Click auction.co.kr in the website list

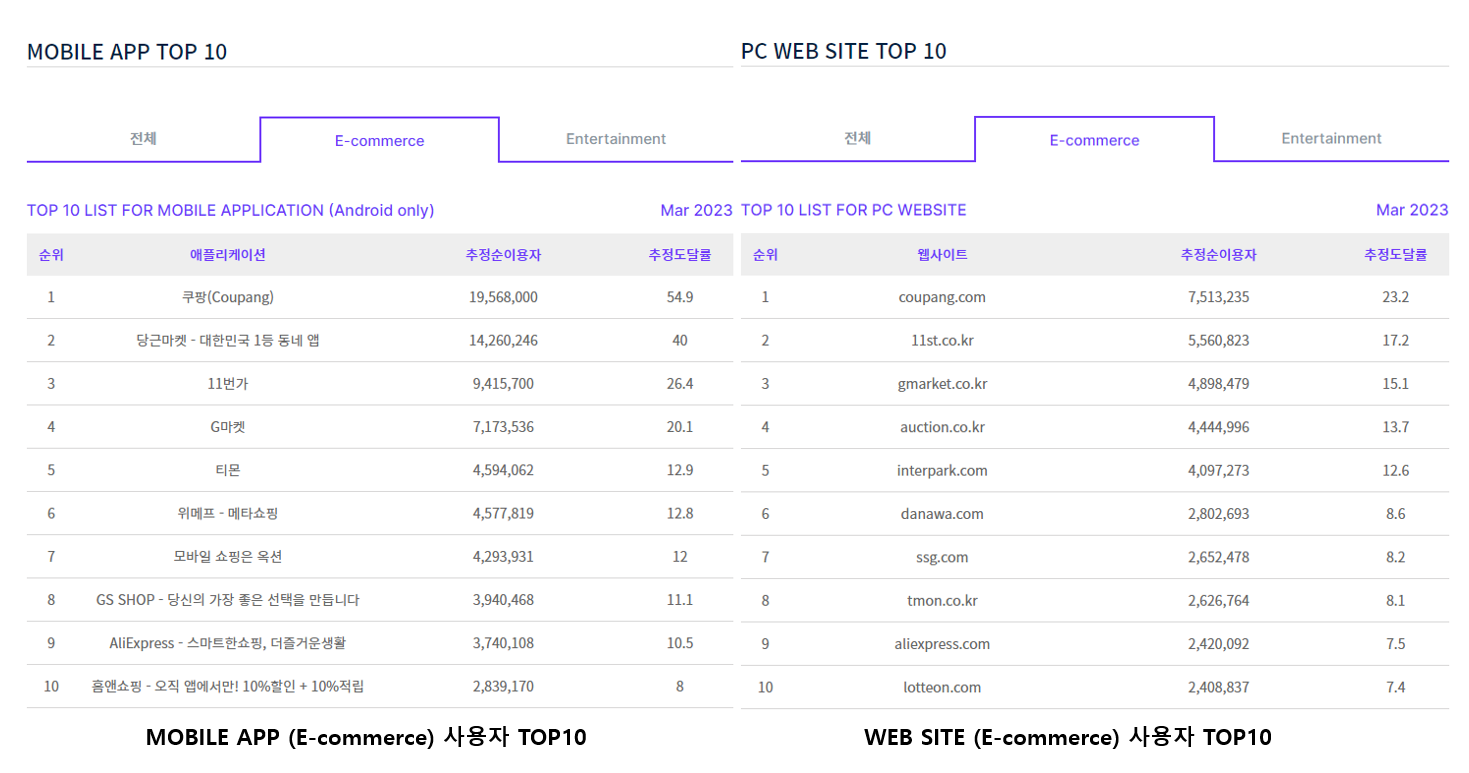942,427
